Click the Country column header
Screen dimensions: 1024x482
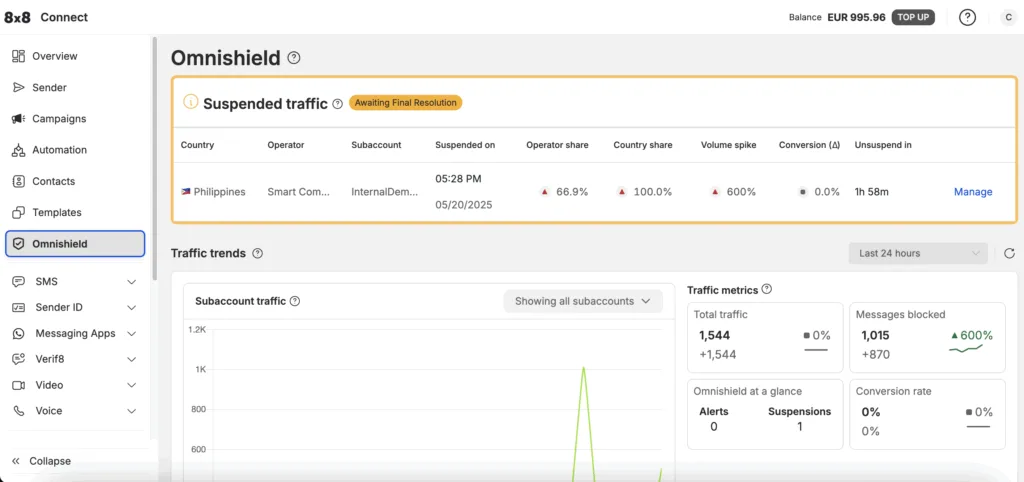tap(197, 145)
